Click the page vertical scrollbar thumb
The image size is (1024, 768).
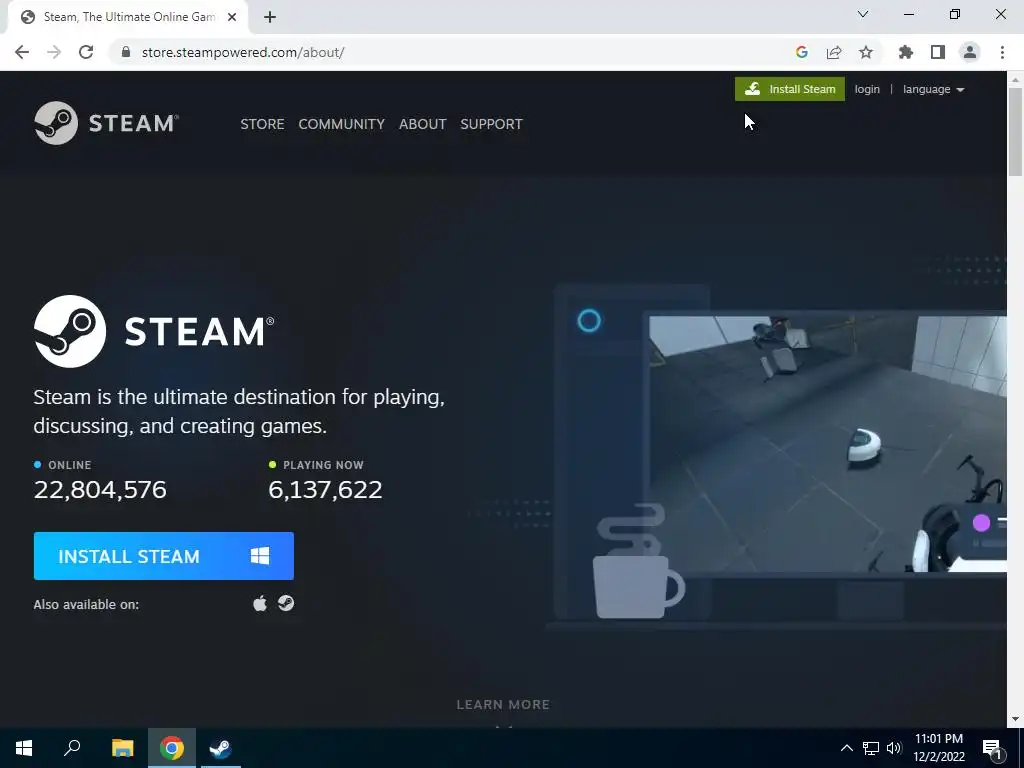coord(1015,131)
